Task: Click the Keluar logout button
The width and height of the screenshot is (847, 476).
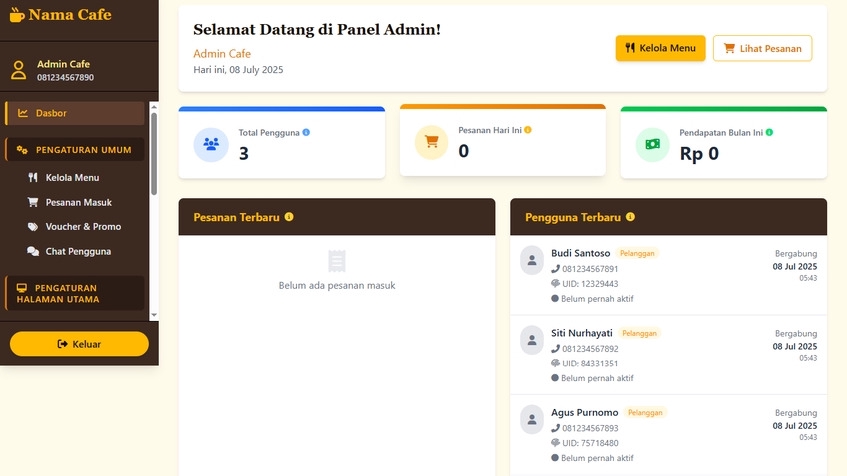Action: [79, 344]
